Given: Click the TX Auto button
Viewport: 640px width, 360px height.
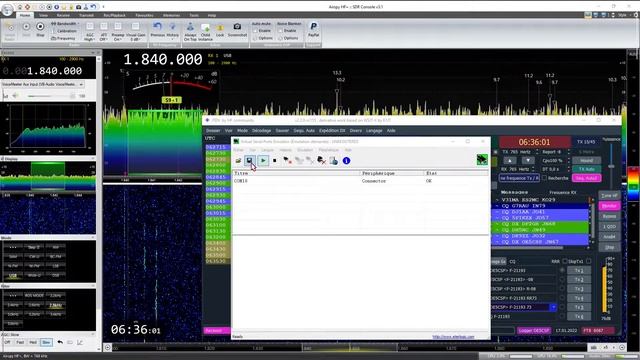Looking at the screenshot, I should tap(587, 169).
